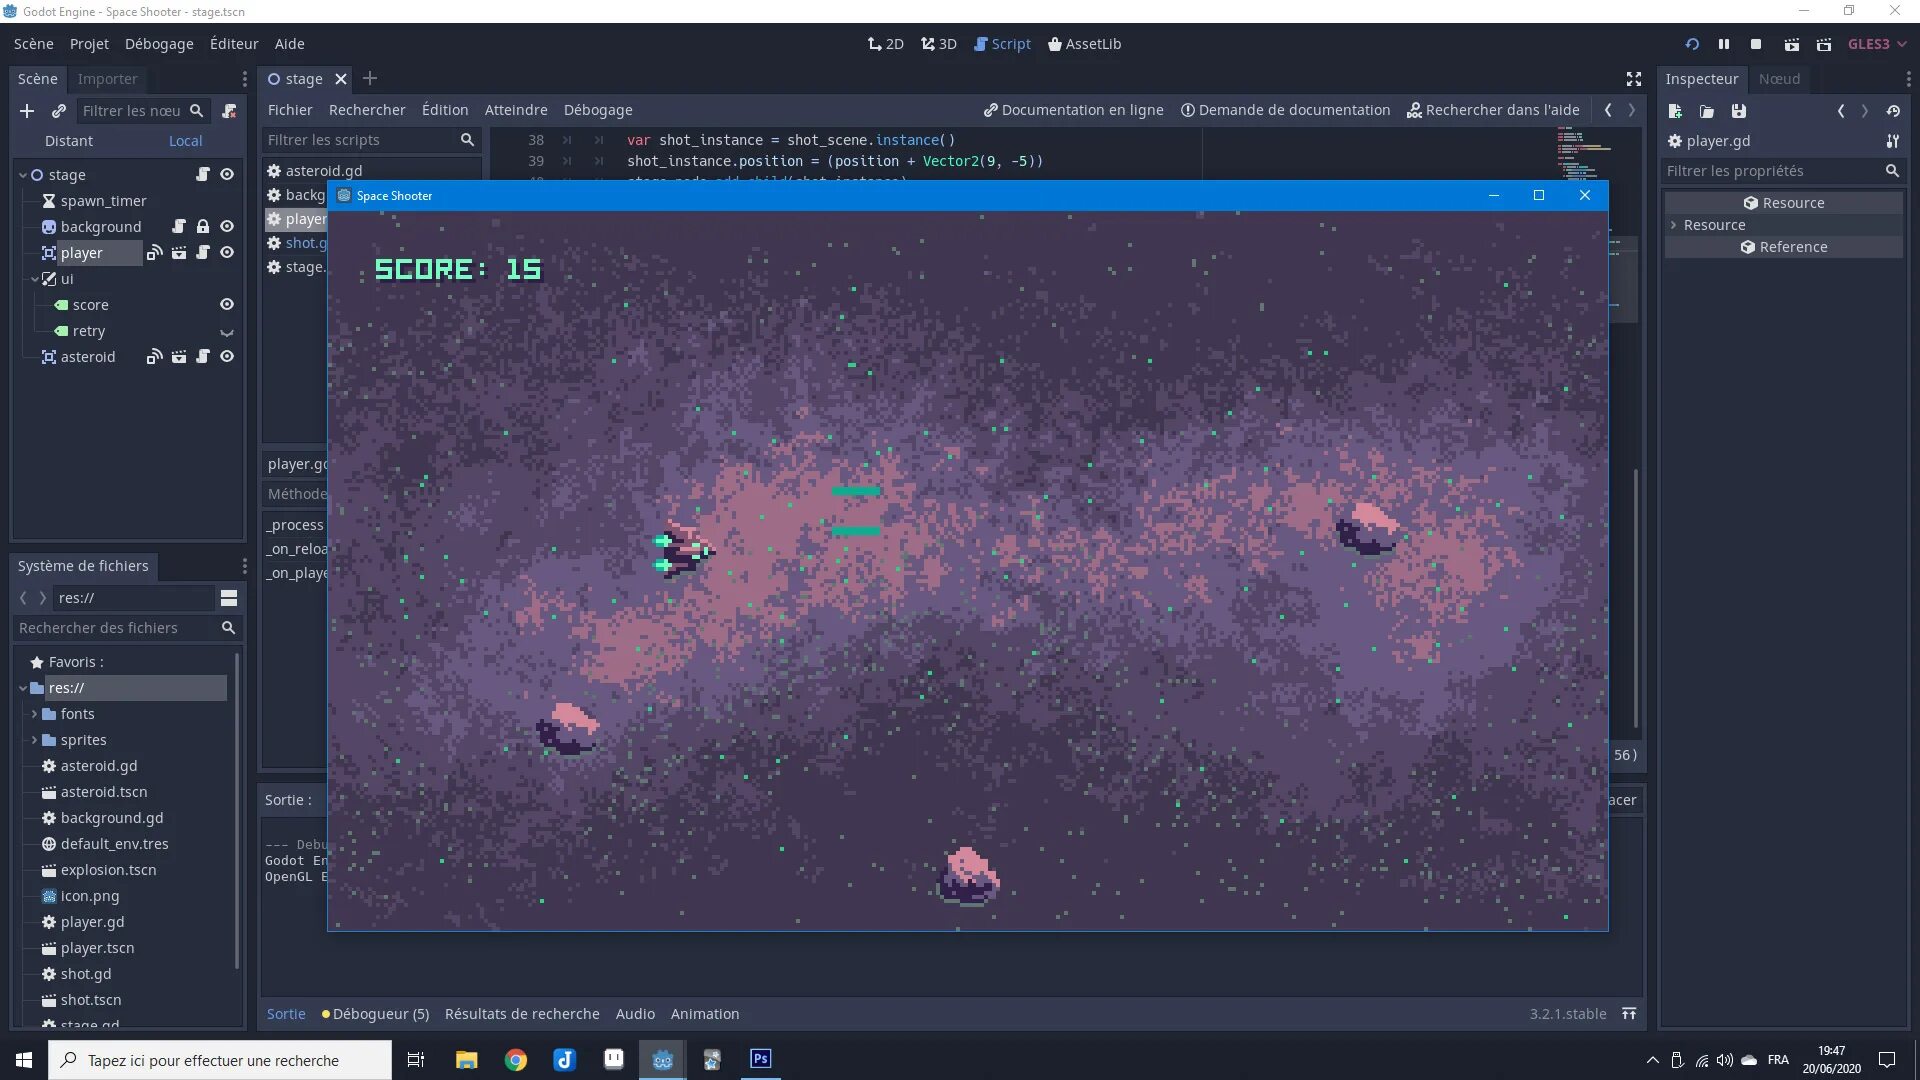Attach script icon in Scene dock toolbar

click(229, 111)
